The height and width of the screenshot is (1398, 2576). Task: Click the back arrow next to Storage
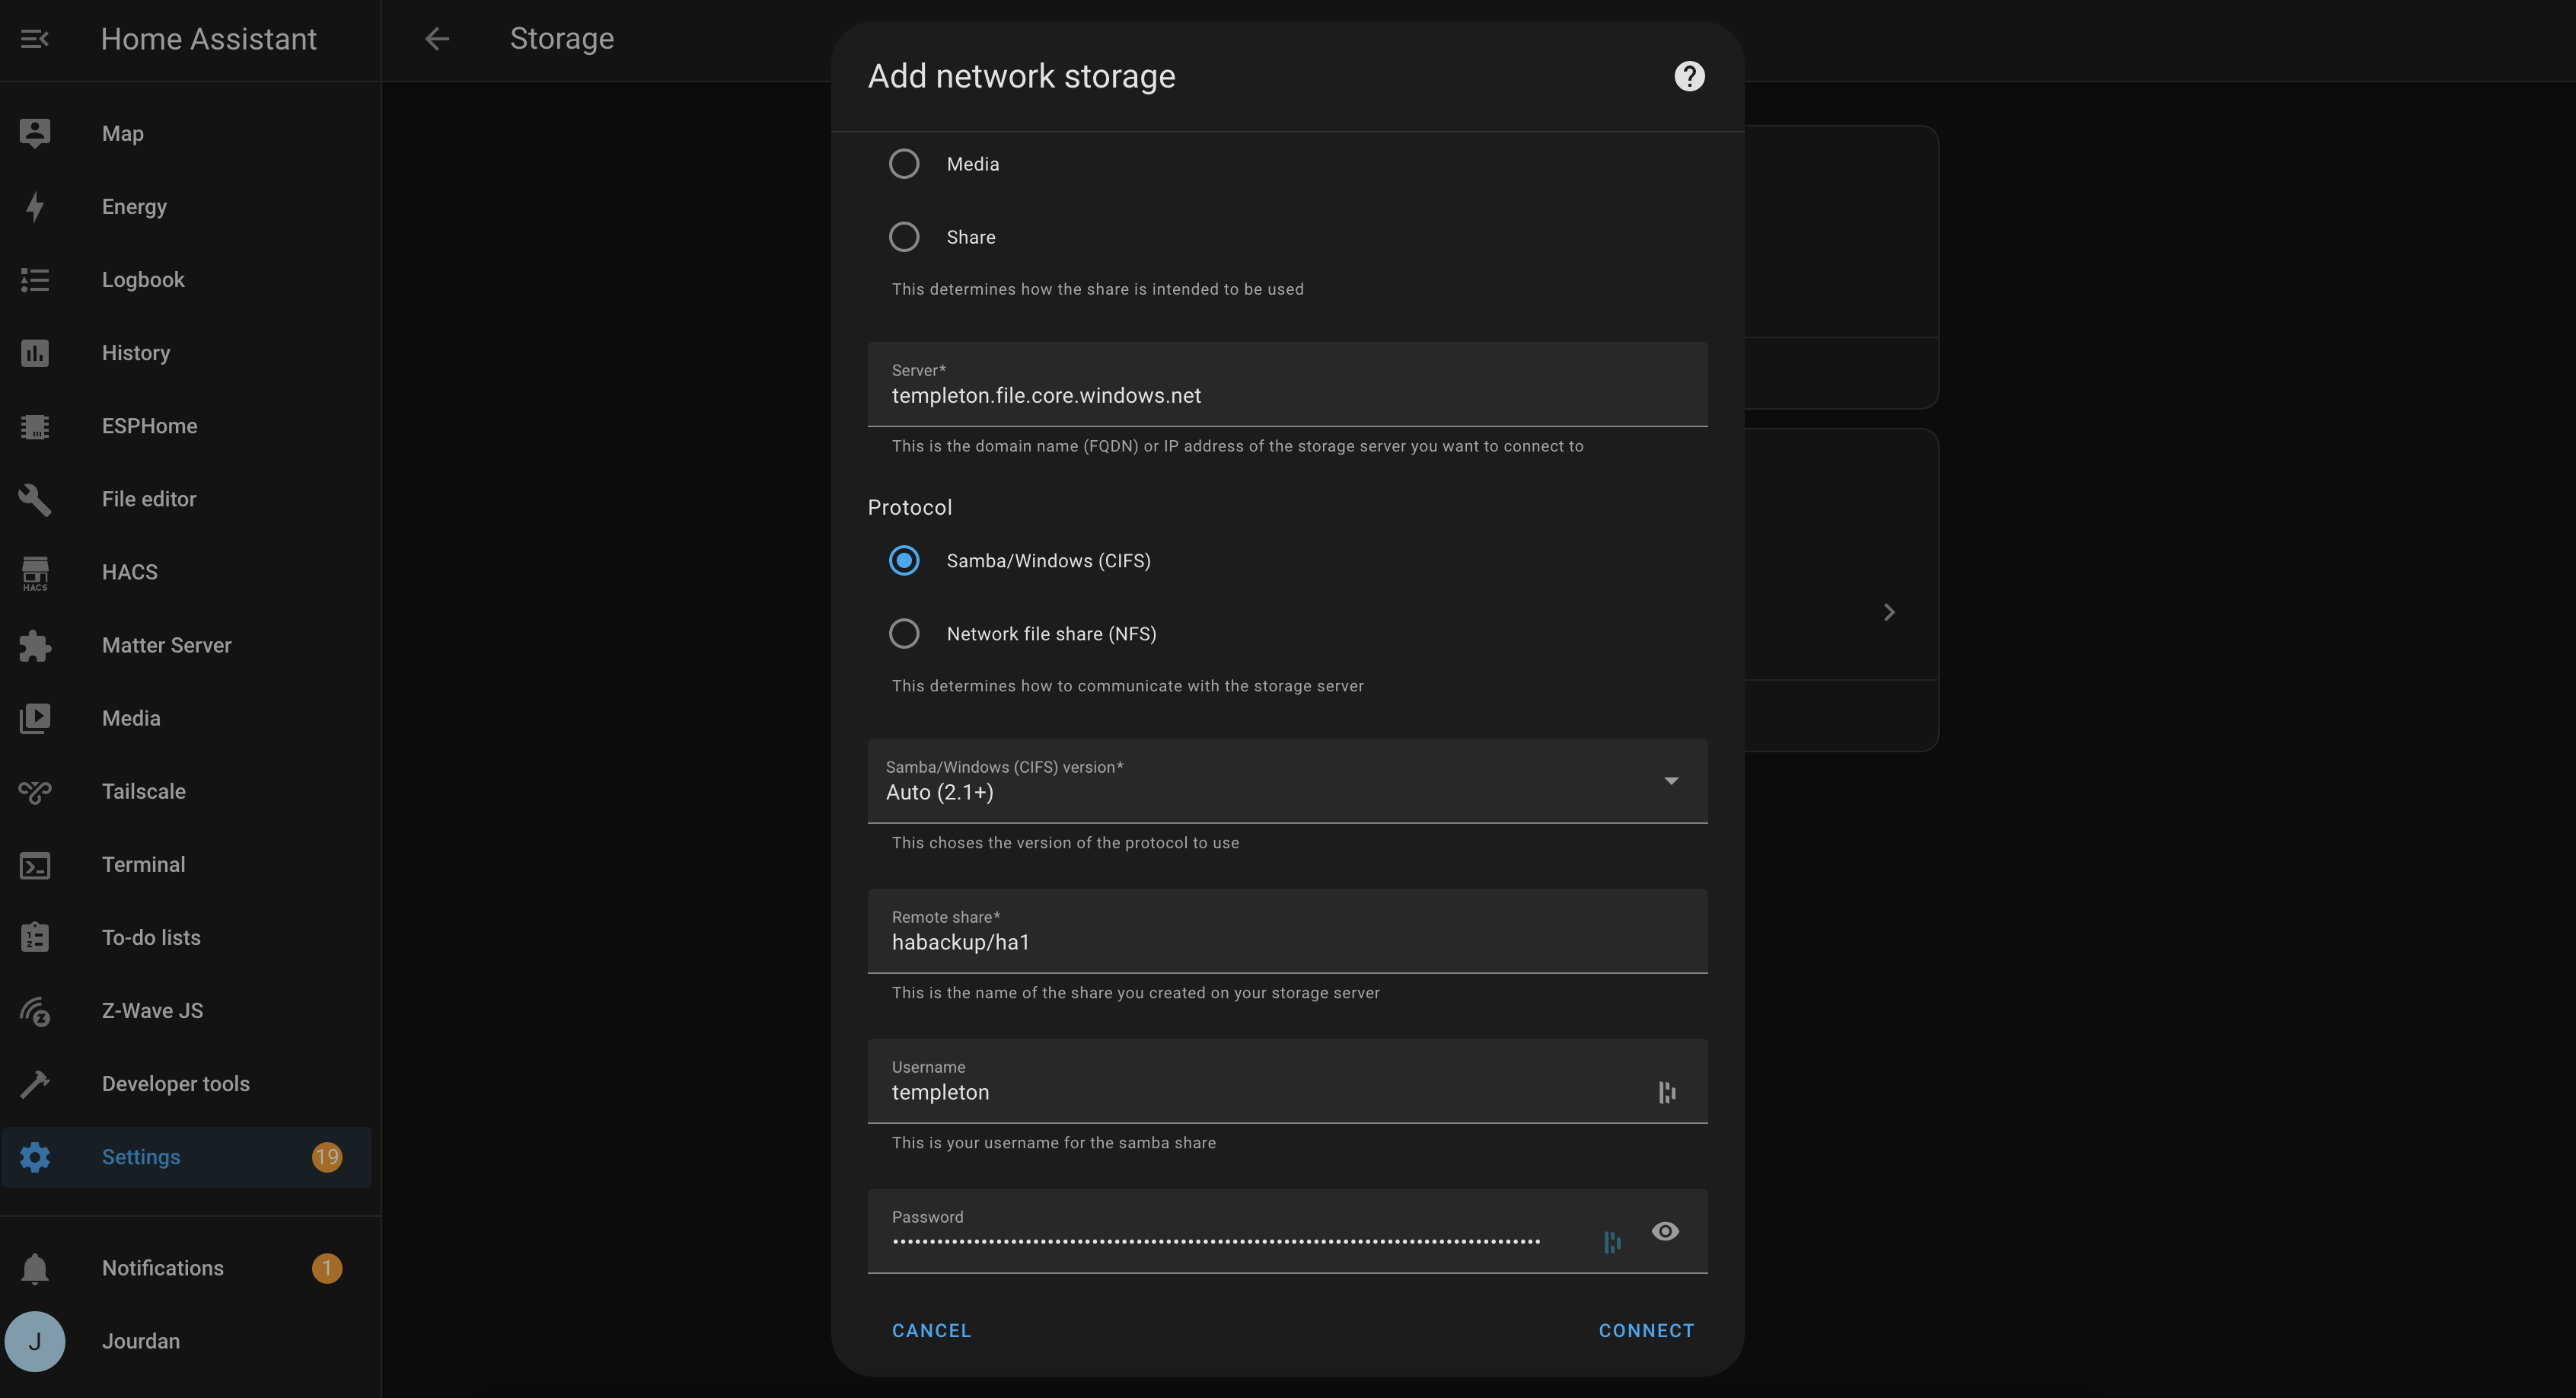coord(437,39)
